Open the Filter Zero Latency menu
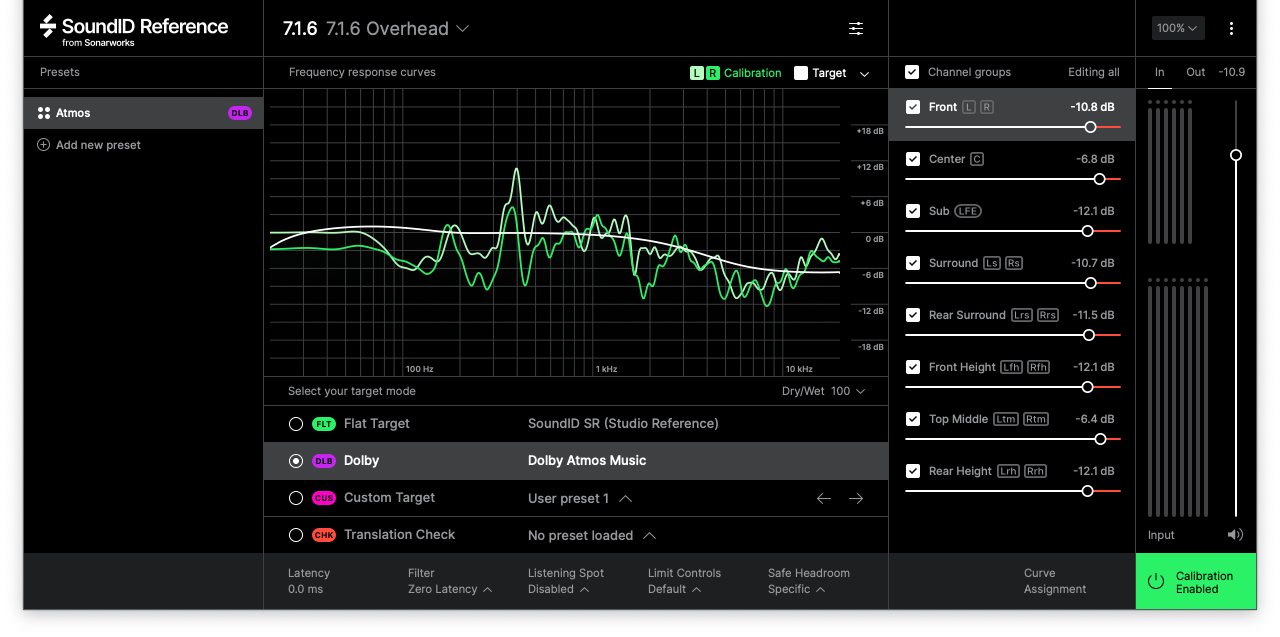The width and height of the screenshot is (1280, 637). point(450,581)
